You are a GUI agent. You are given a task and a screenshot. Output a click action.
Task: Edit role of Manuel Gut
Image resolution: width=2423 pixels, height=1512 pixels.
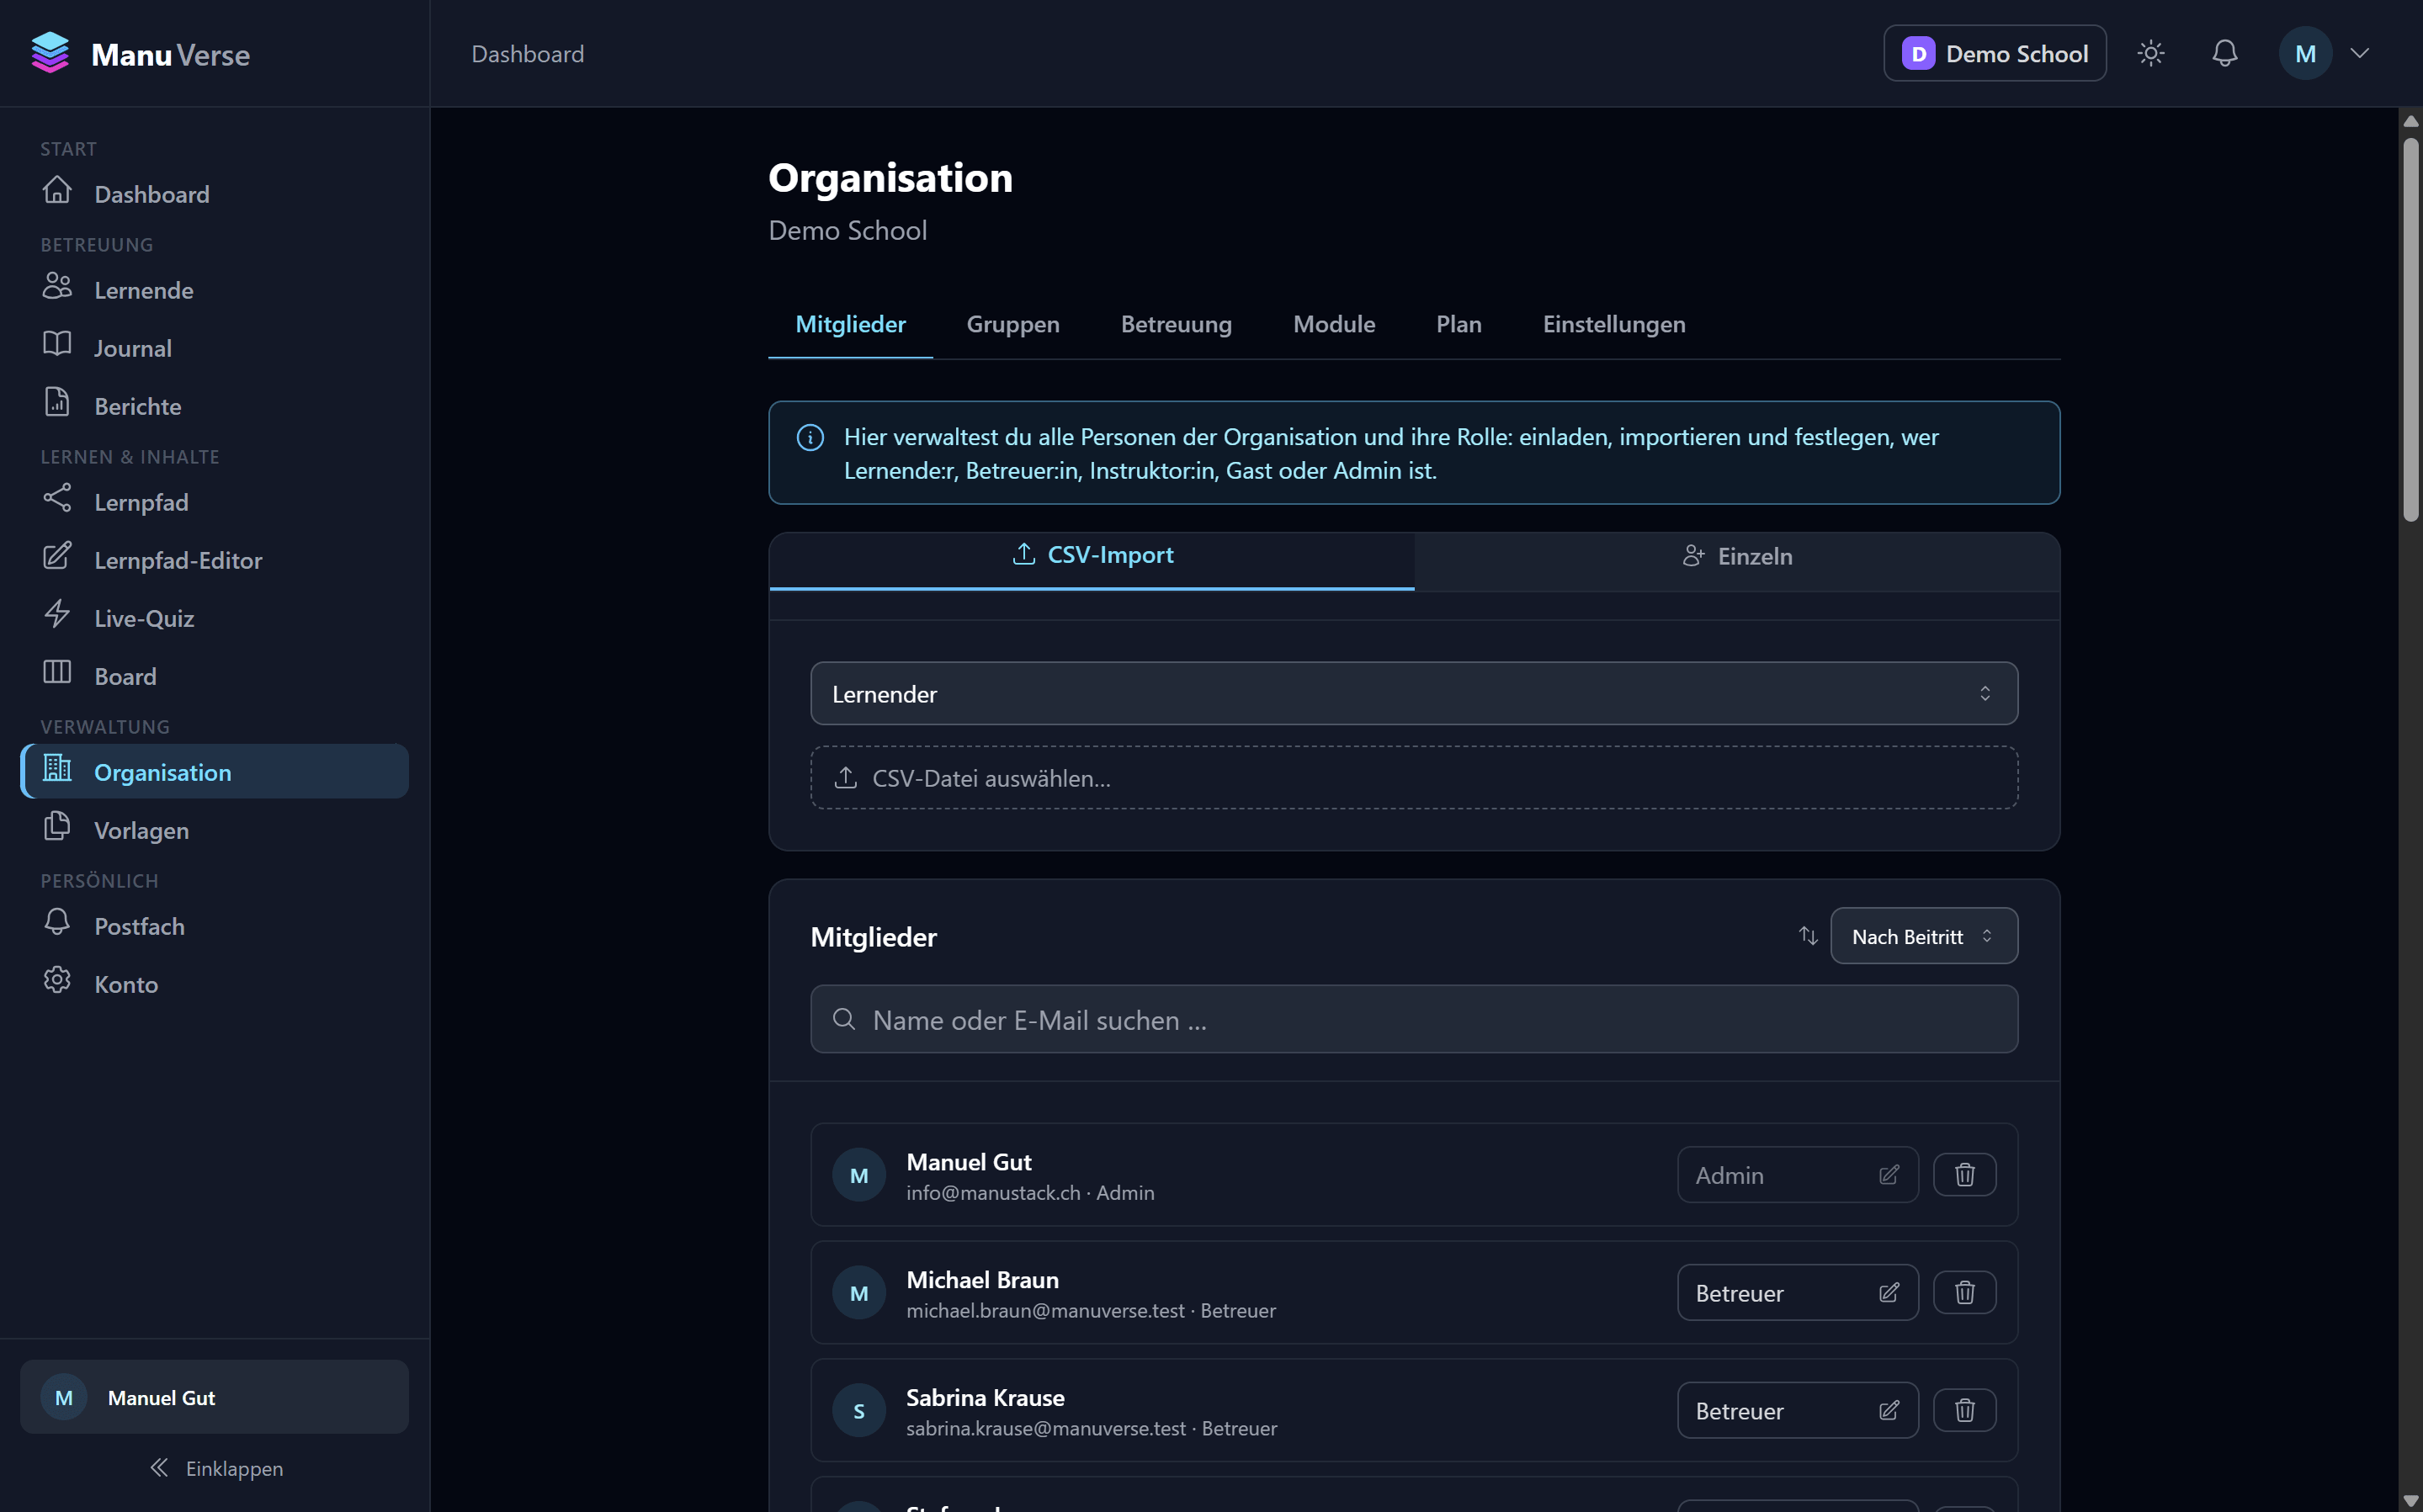click(1797, 1174)
